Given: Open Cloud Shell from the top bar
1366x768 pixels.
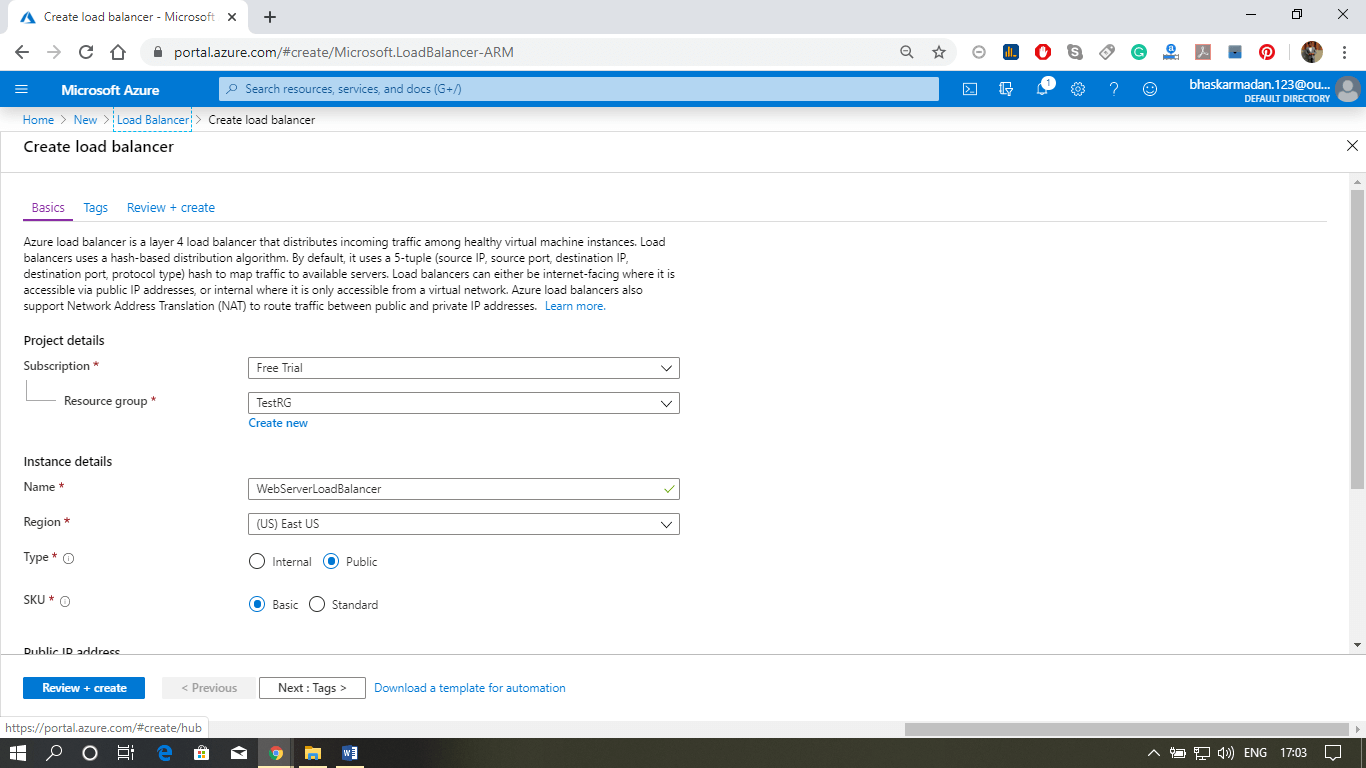Looking at the screenshot, I should [970, 89].
